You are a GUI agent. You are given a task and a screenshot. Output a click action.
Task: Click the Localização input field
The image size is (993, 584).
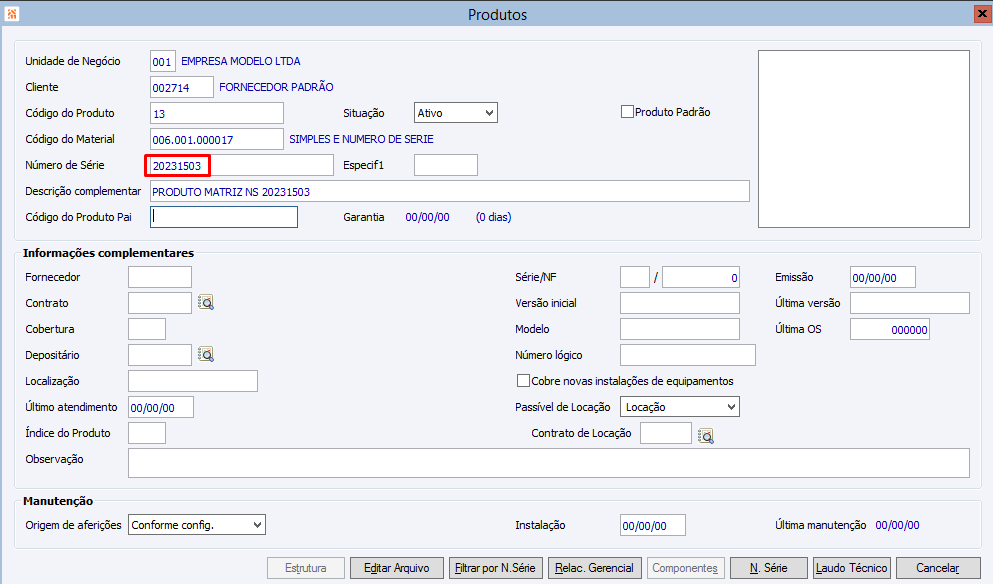click(193, 381)
